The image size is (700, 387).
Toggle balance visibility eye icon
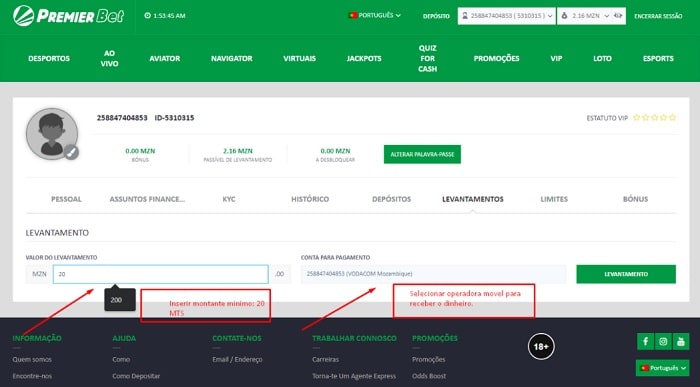point(618,16)
